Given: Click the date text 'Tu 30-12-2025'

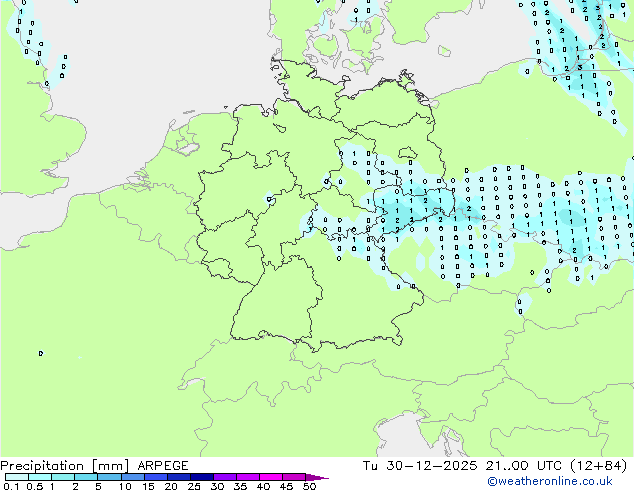Looking at the screenshot, I should [420, 466].
